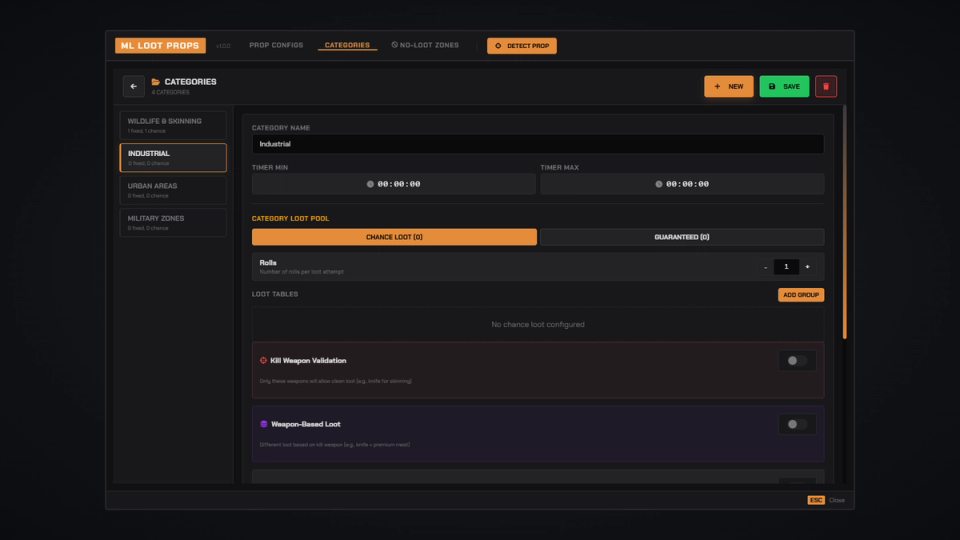Click the Timer Max clock icon
This screenshot has width=960, height=540.
coord(659,184)
